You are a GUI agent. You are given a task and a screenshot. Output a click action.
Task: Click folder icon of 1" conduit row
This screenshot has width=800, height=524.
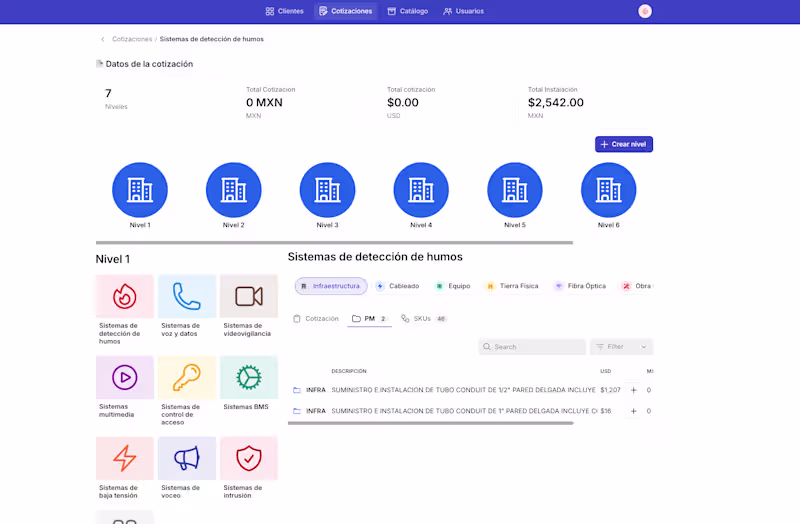click(297, 411)
